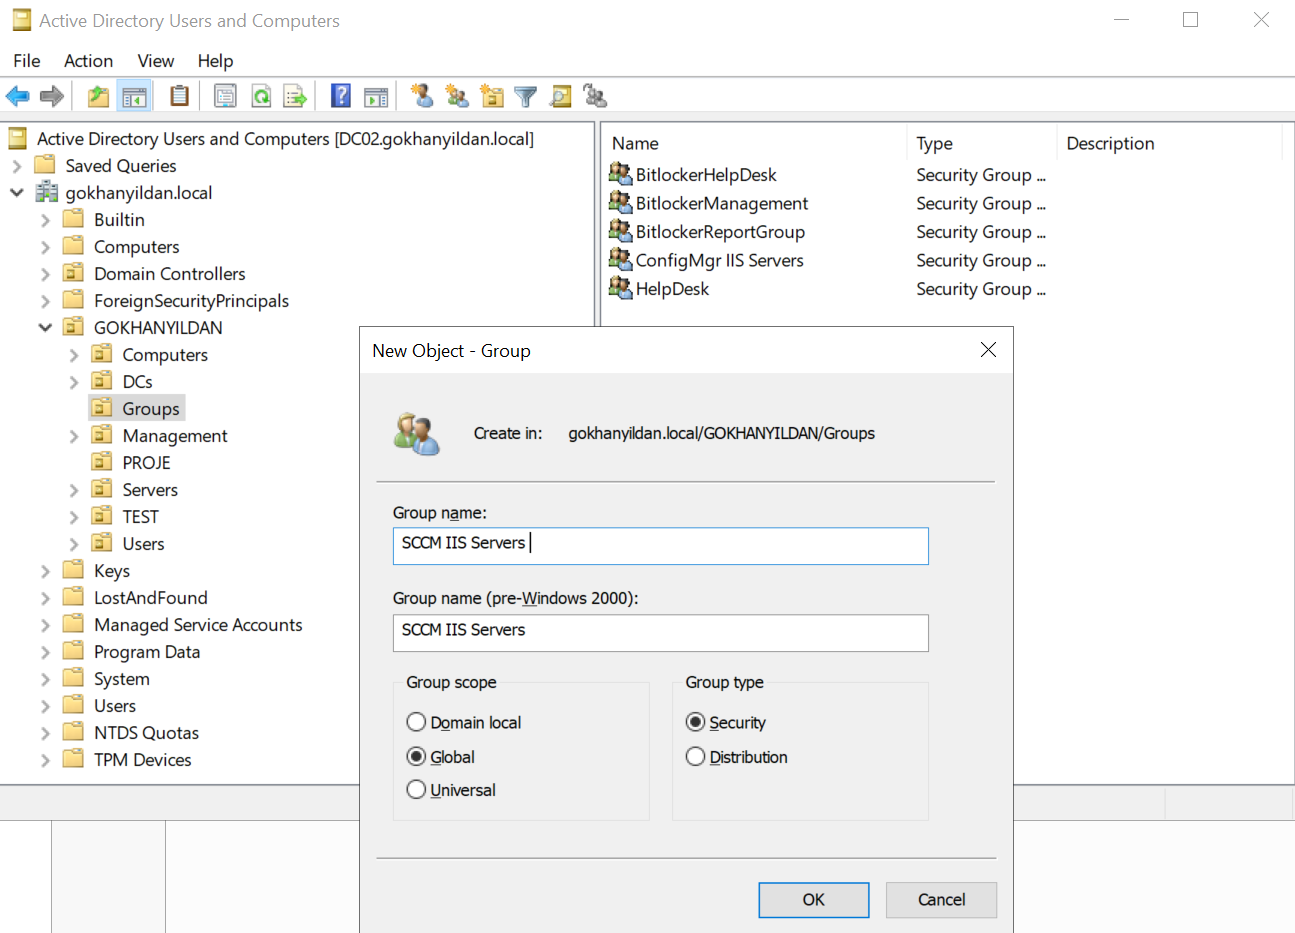
Task: Select root Active Directory Users and Computers node
Action: pos(285,138)
